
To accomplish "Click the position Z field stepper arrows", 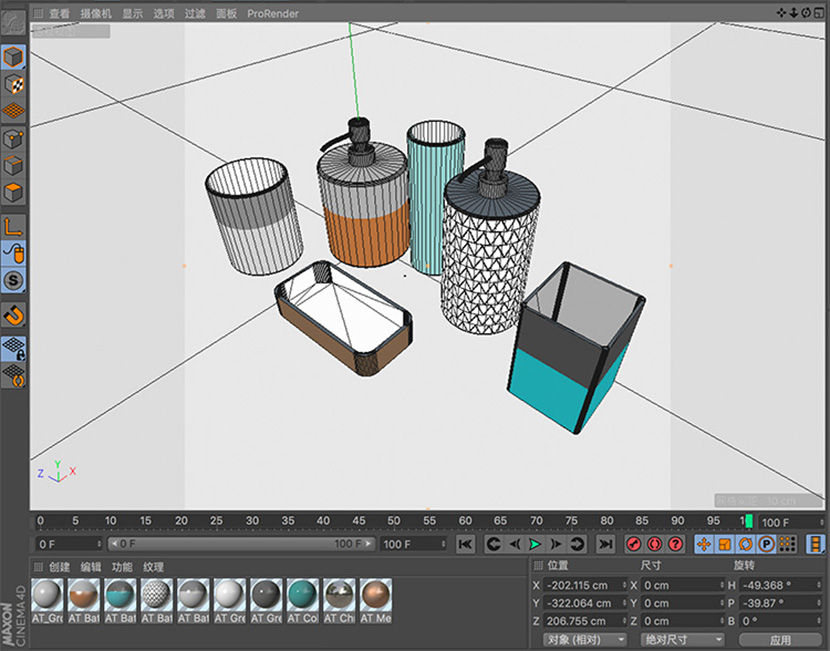I will (624, 621).
